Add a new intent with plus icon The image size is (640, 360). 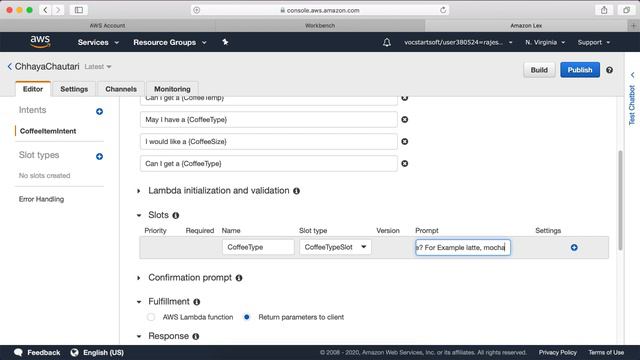[99, 111]
